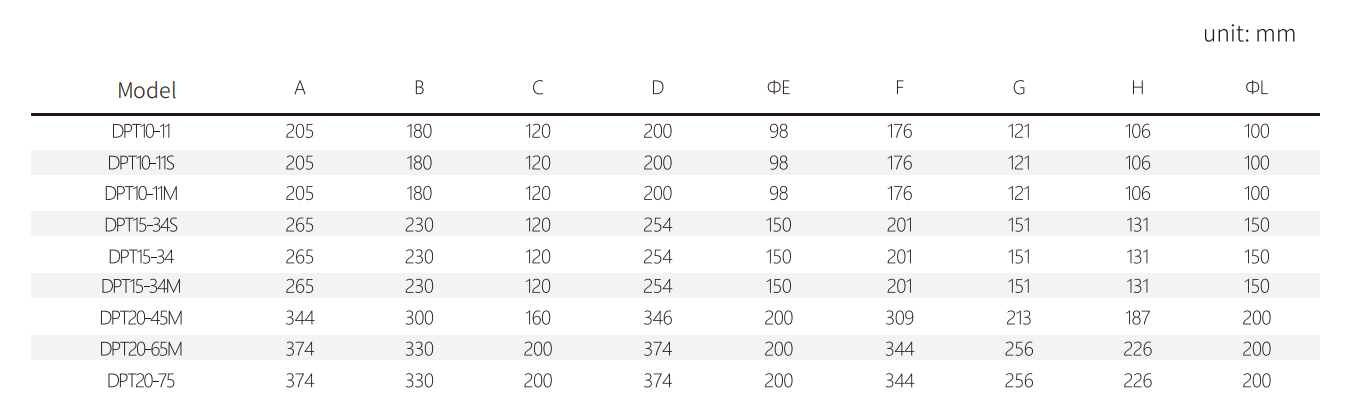The width and height of the screenshot is (1358, 416).
Task: Click the ΦL column header
Action: 1257,88
